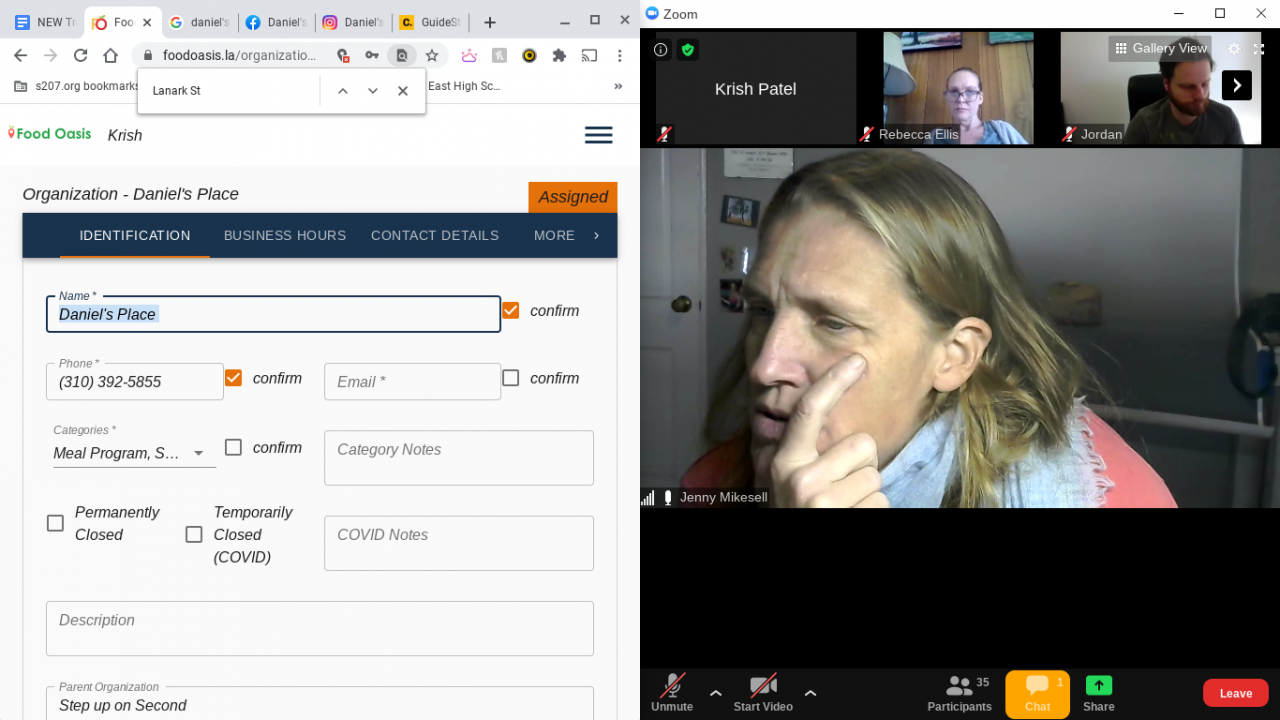This screenshot has width=1280, height=720.
Task: Jump to next find-in-page match
Action: (373, 91)
